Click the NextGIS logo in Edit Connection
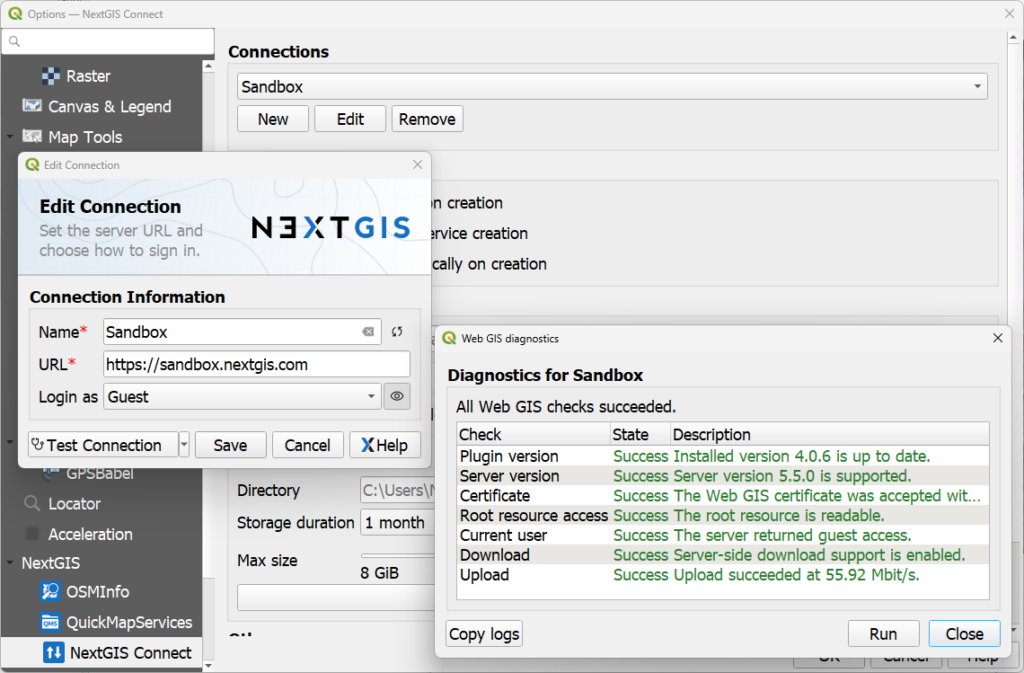This screenshot has height=673, width=1024. [x=331, y=227]
